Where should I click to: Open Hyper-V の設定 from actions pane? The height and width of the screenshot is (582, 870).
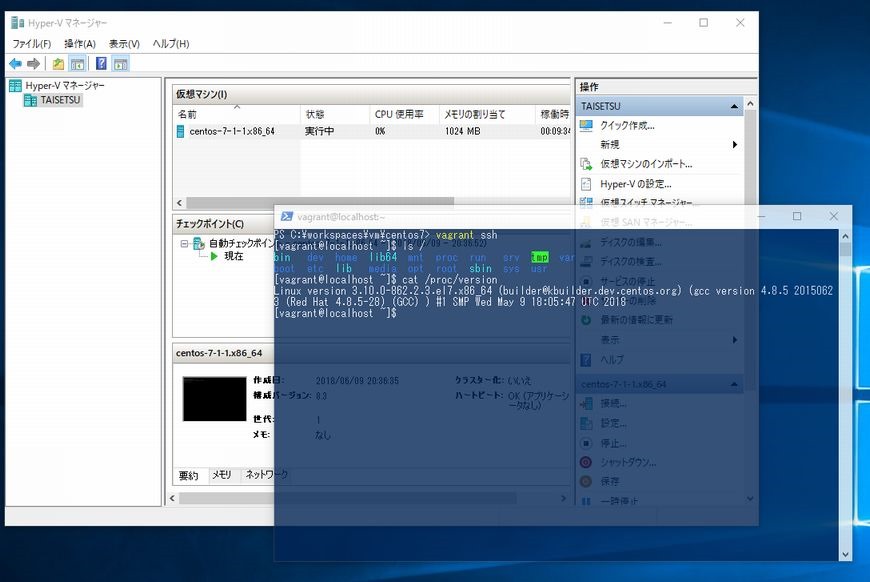click(x=635, y=184)
